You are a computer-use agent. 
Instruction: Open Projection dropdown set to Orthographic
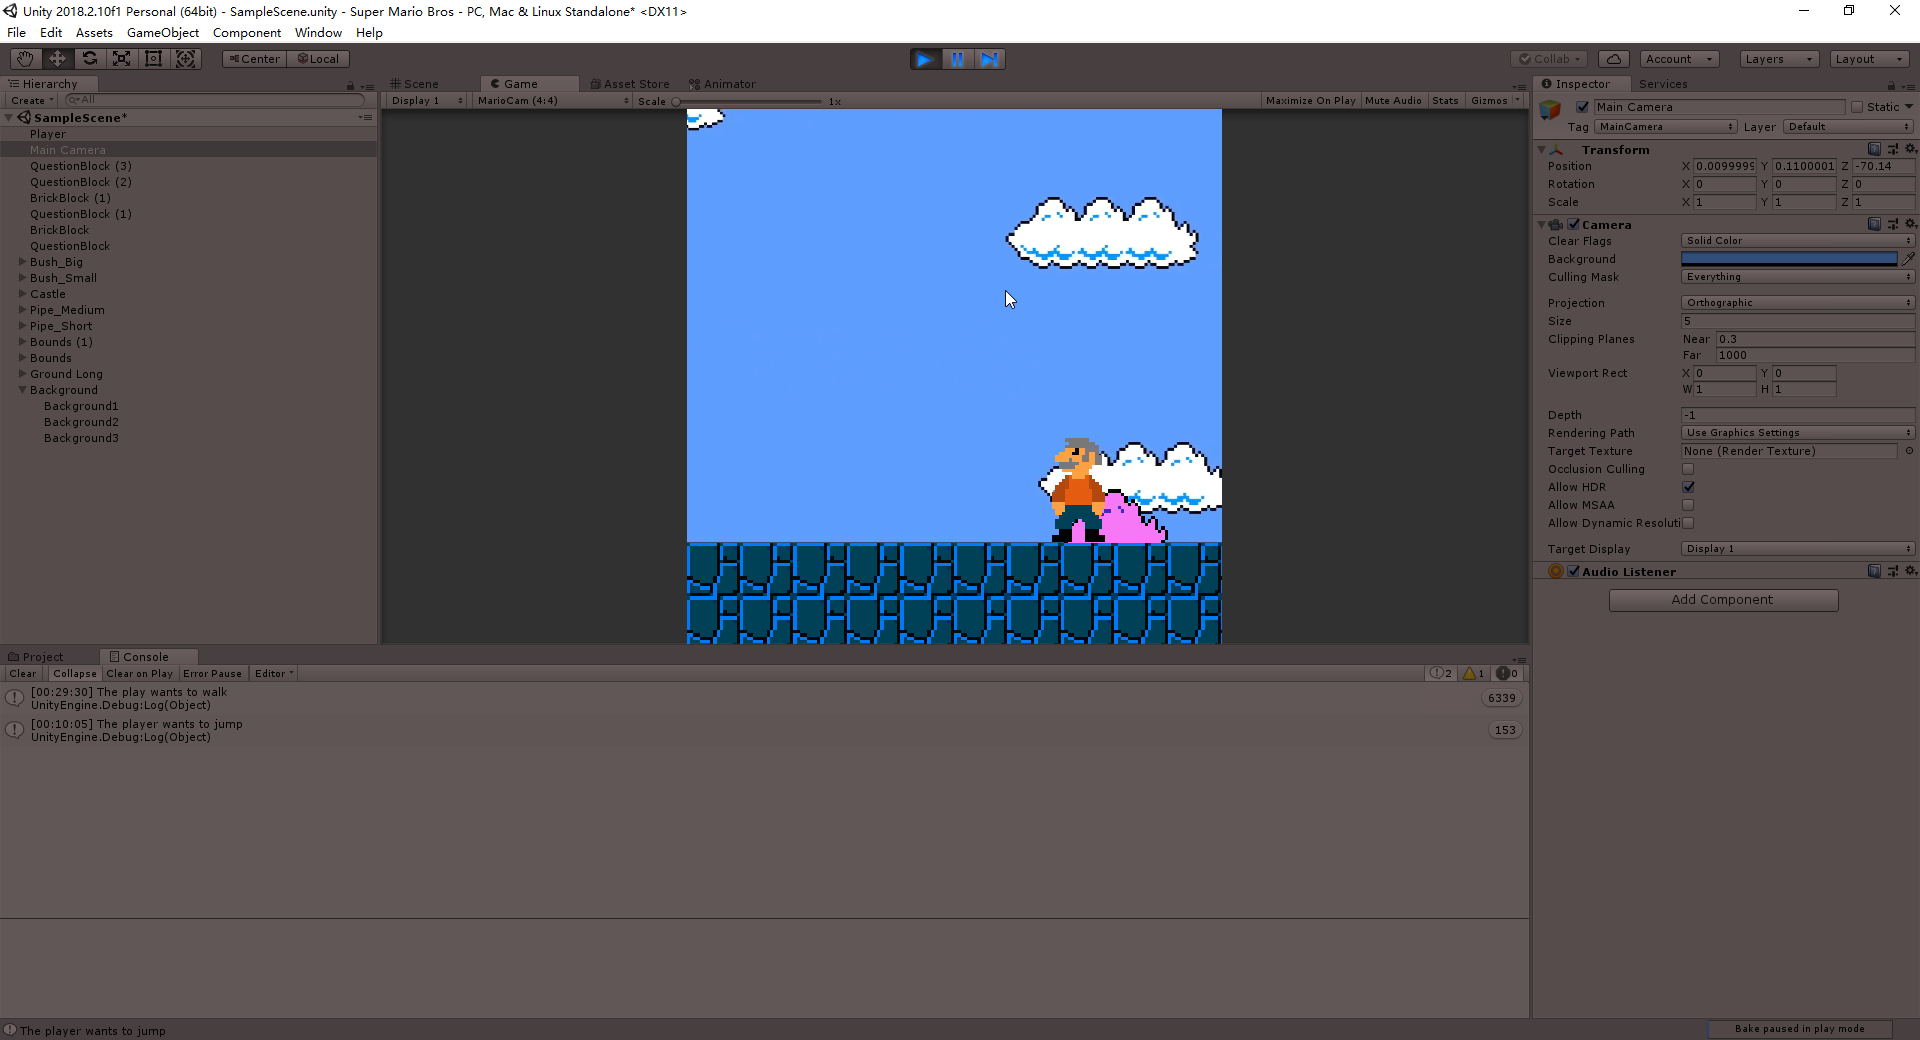click(1798, 303)
